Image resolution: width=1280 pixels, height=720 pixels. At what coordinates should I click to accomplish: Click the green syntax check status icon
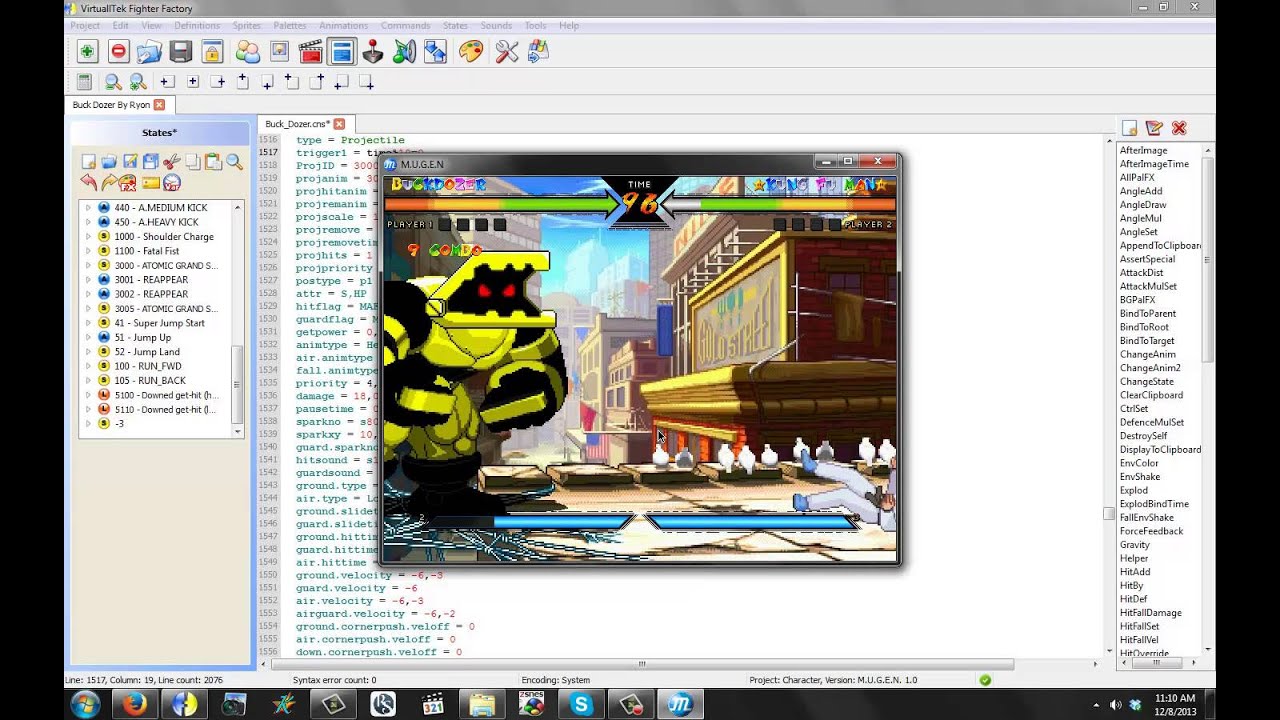pos(985,680)
